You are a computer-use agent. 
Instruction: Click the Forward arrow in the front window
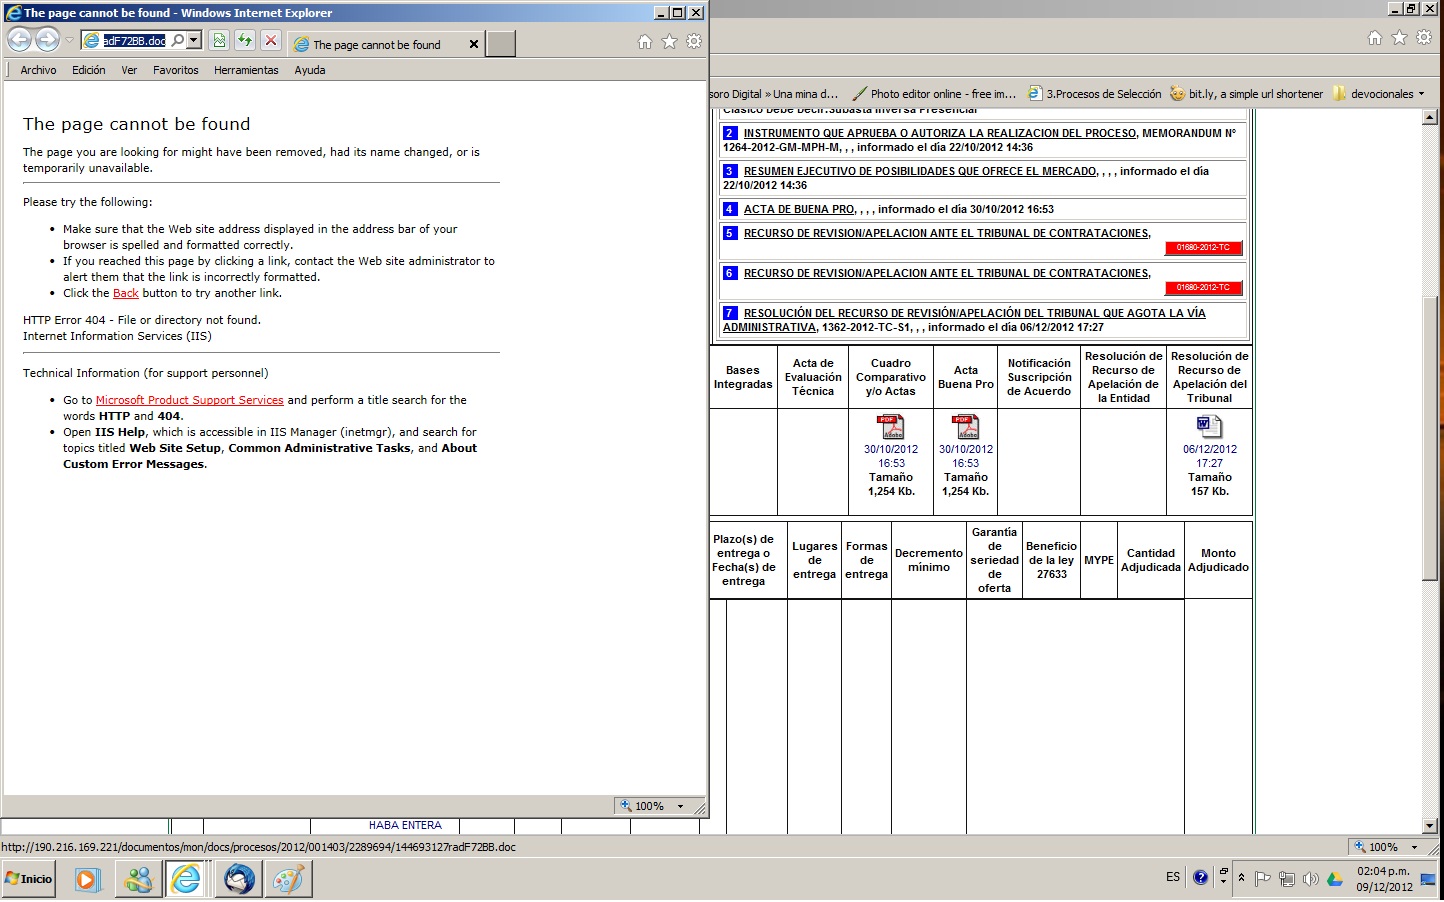(47, 41)
